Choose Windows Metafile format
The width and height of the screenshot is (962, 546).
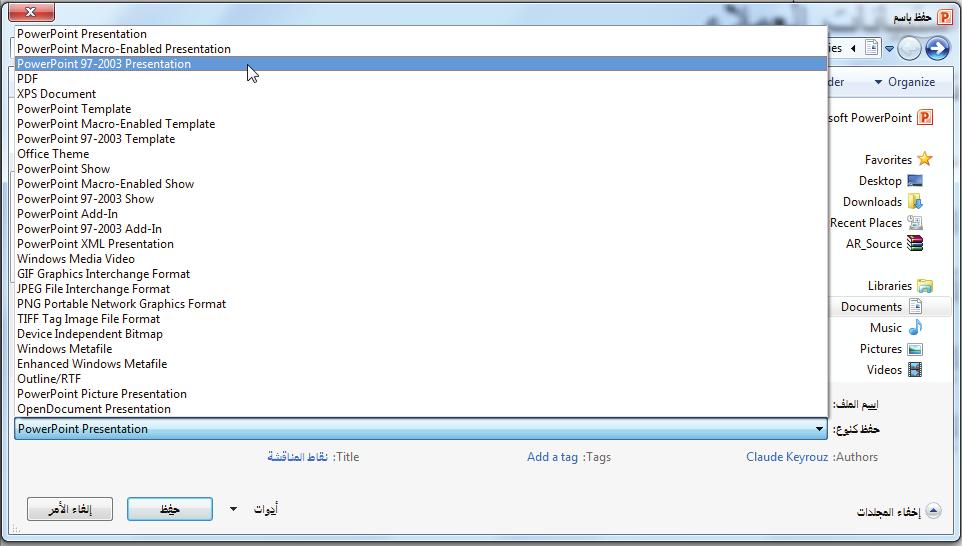tap(421, 349)
